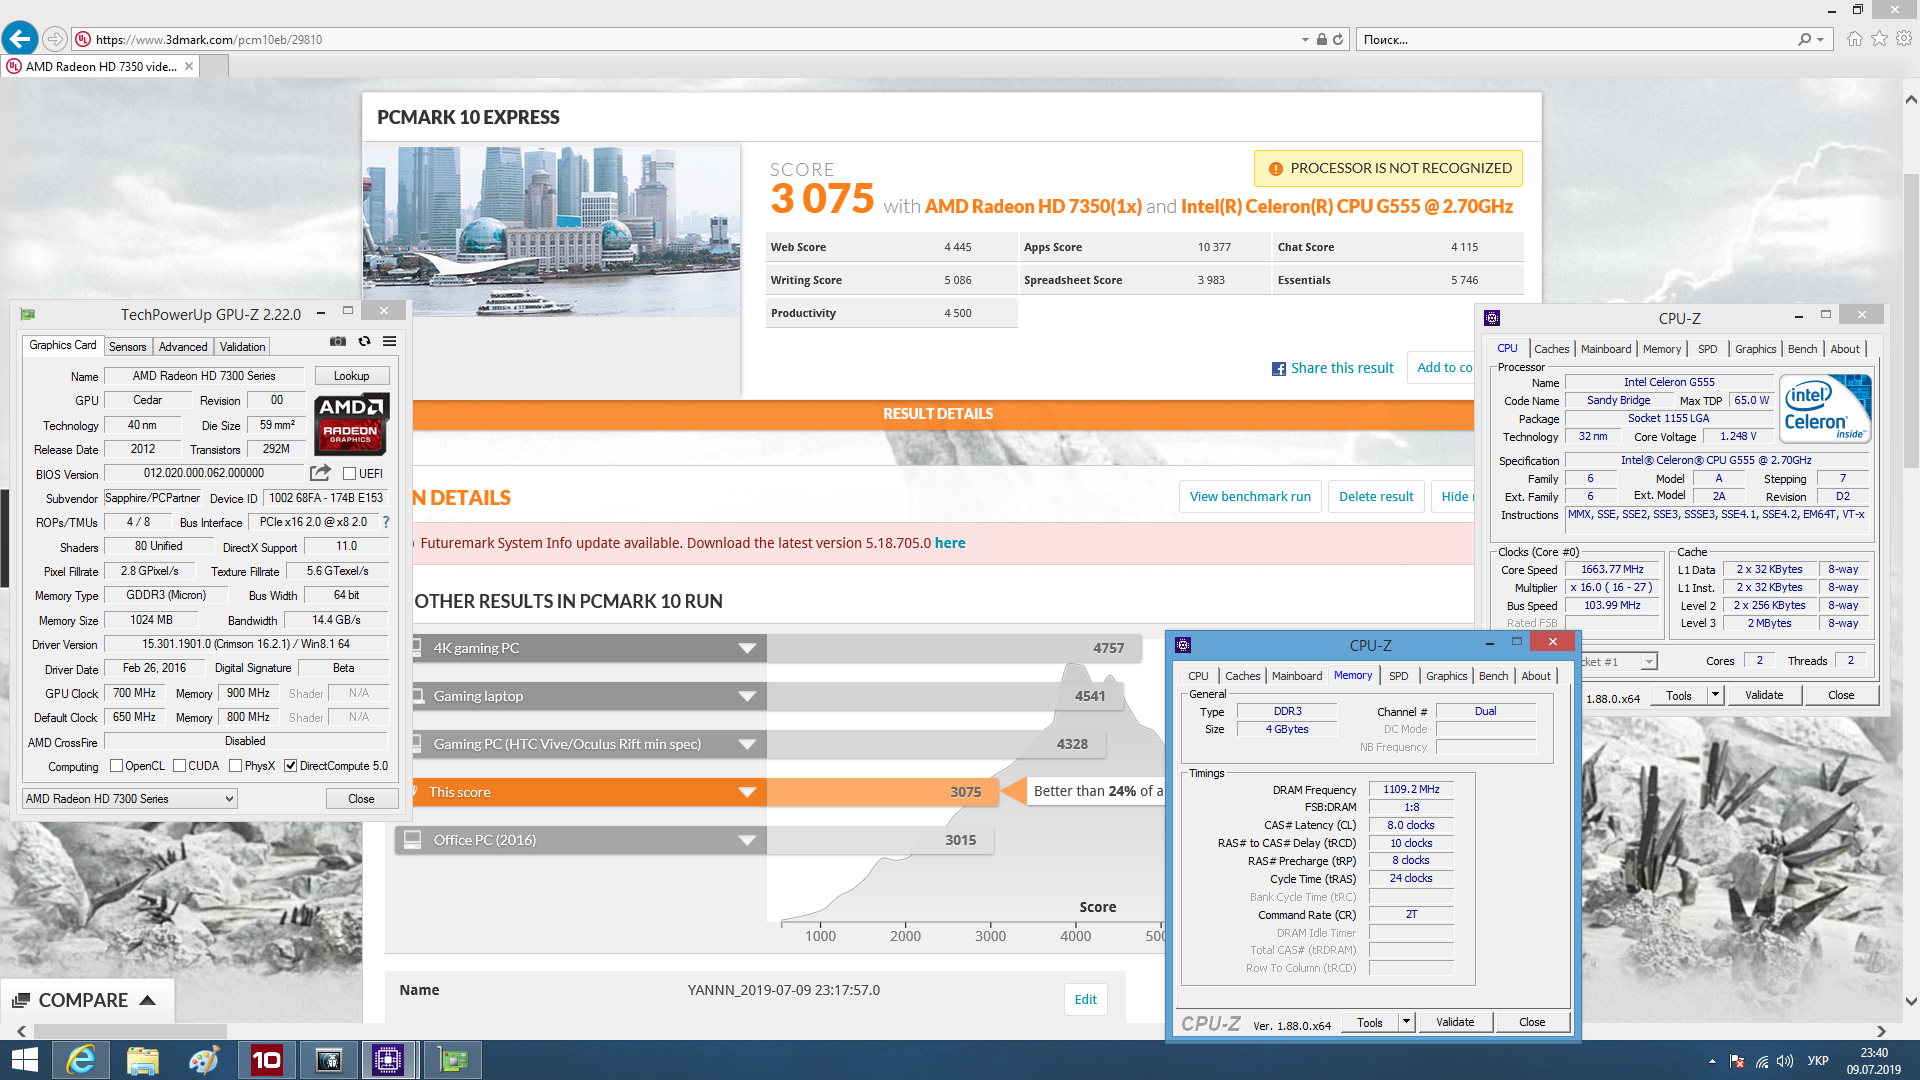This screenshot has height=1080, width=1920.
Task: Switch to Sensors tab in GPU-Z
Action: [x=127, y=347]
